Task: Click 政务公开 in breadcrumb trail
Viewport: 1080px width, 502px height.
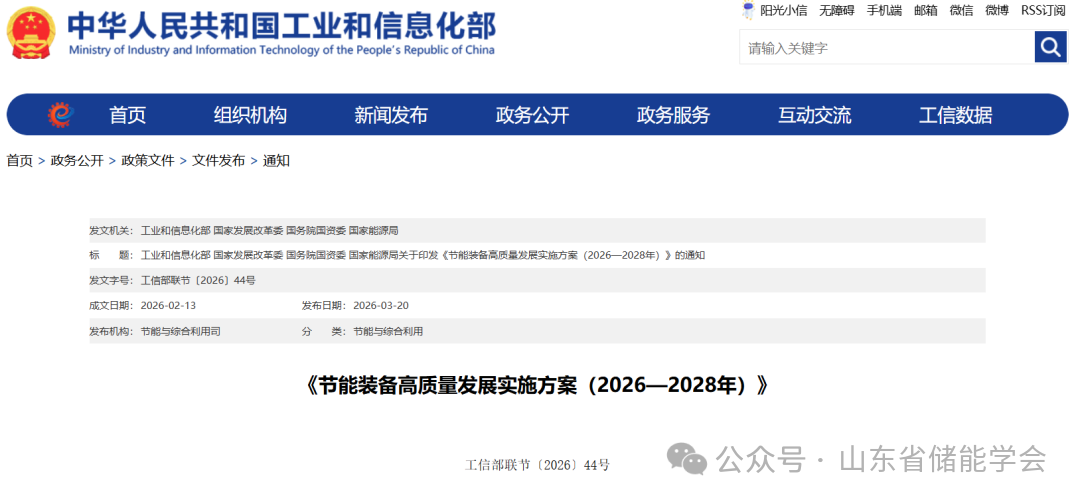Action: [x=77, y=160]
